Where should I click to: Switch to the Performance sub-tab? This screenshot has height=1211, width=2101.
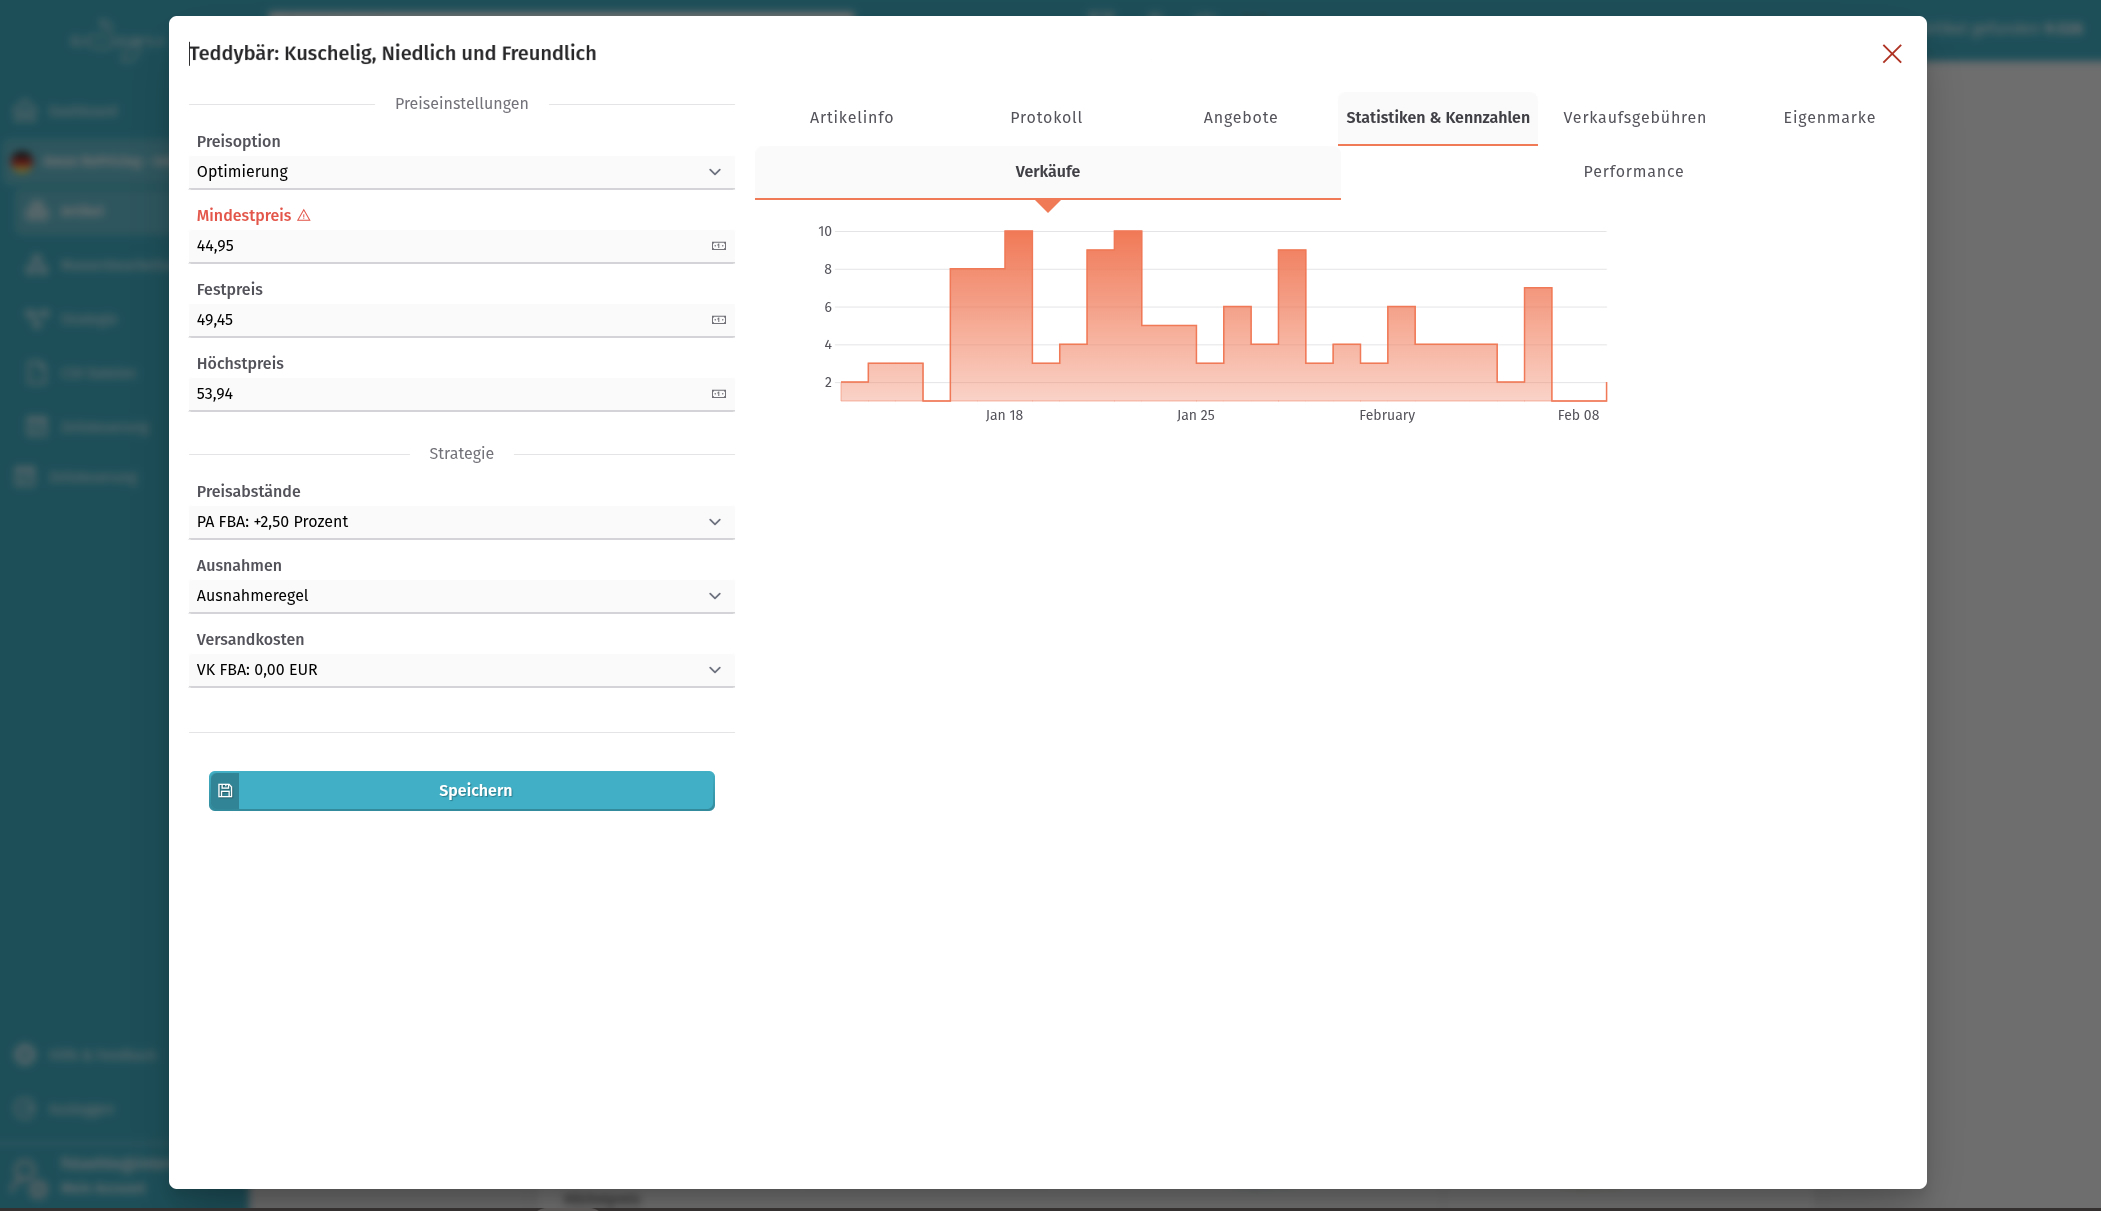click(x=1633, y=172)
